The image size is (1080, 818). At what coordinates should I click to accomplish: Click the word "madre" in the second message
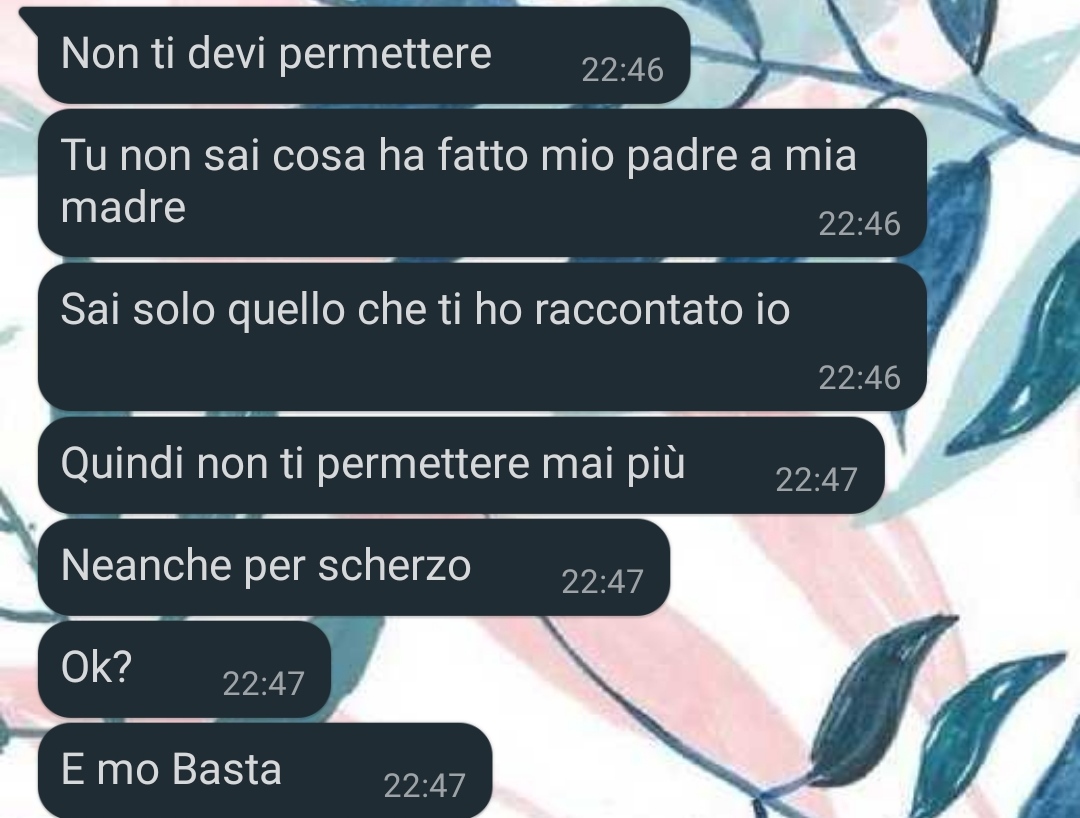(123, 207)
